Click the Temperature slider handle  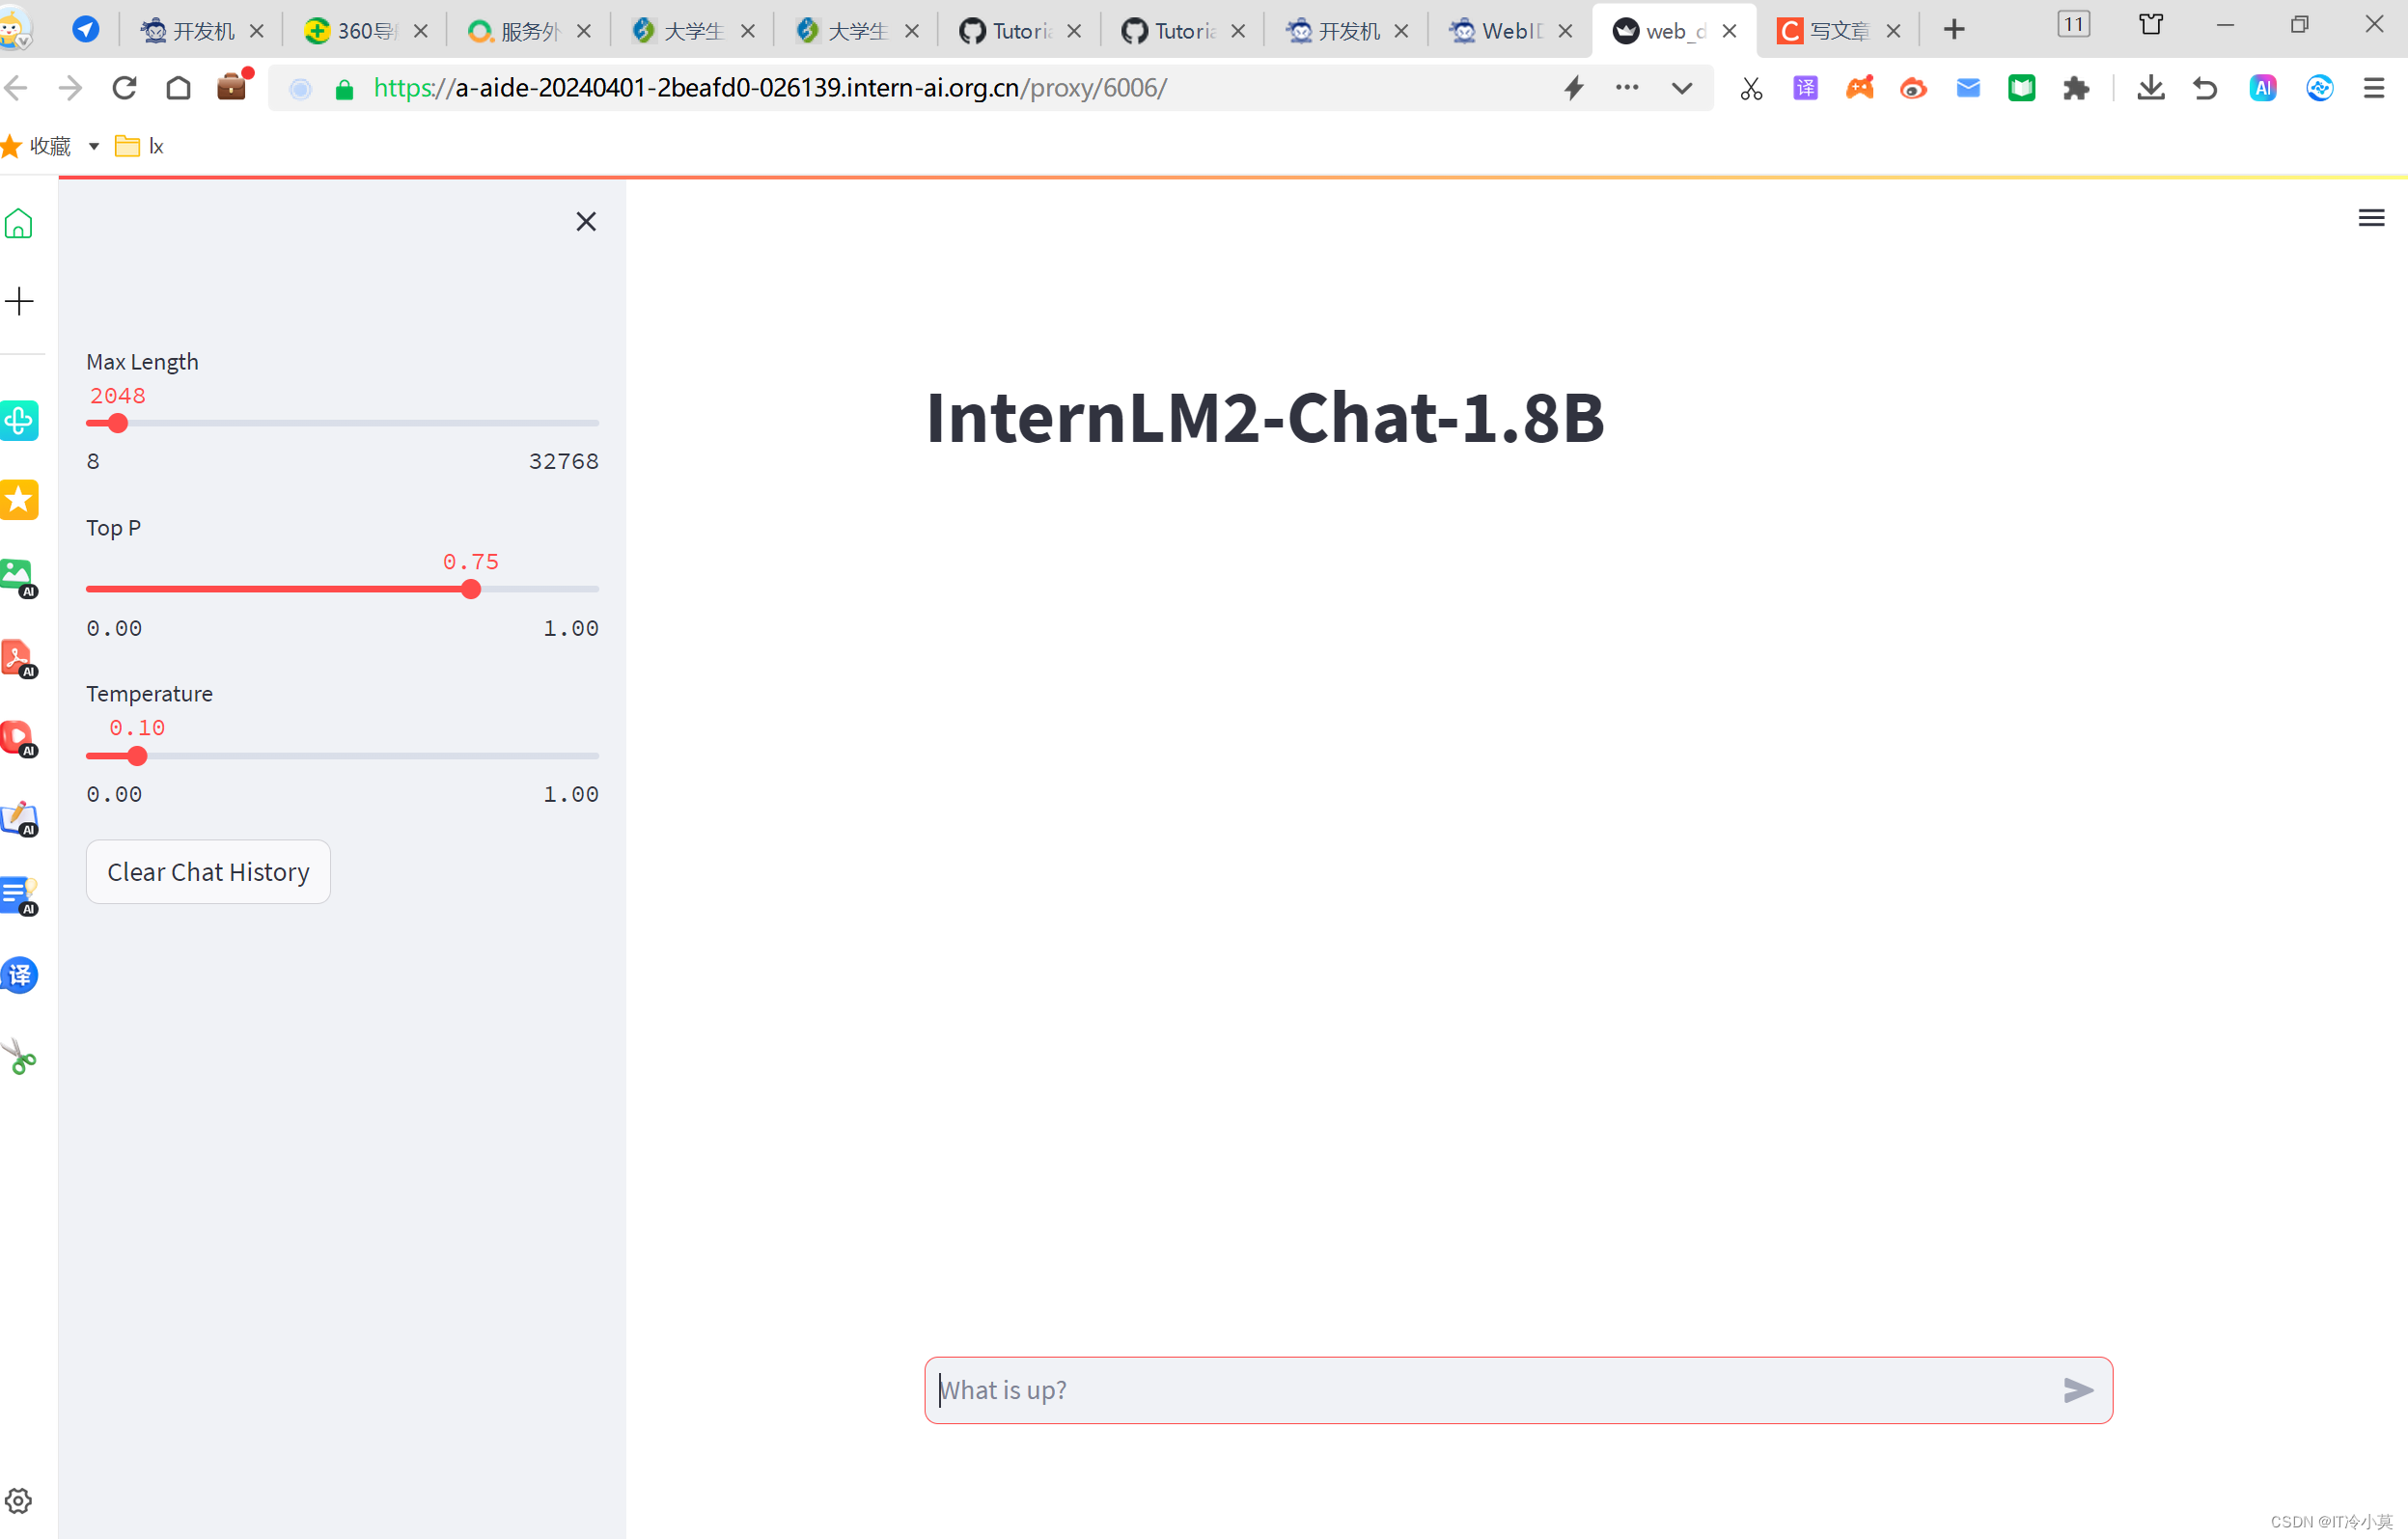pyautogui.click(x=137, y=756)
